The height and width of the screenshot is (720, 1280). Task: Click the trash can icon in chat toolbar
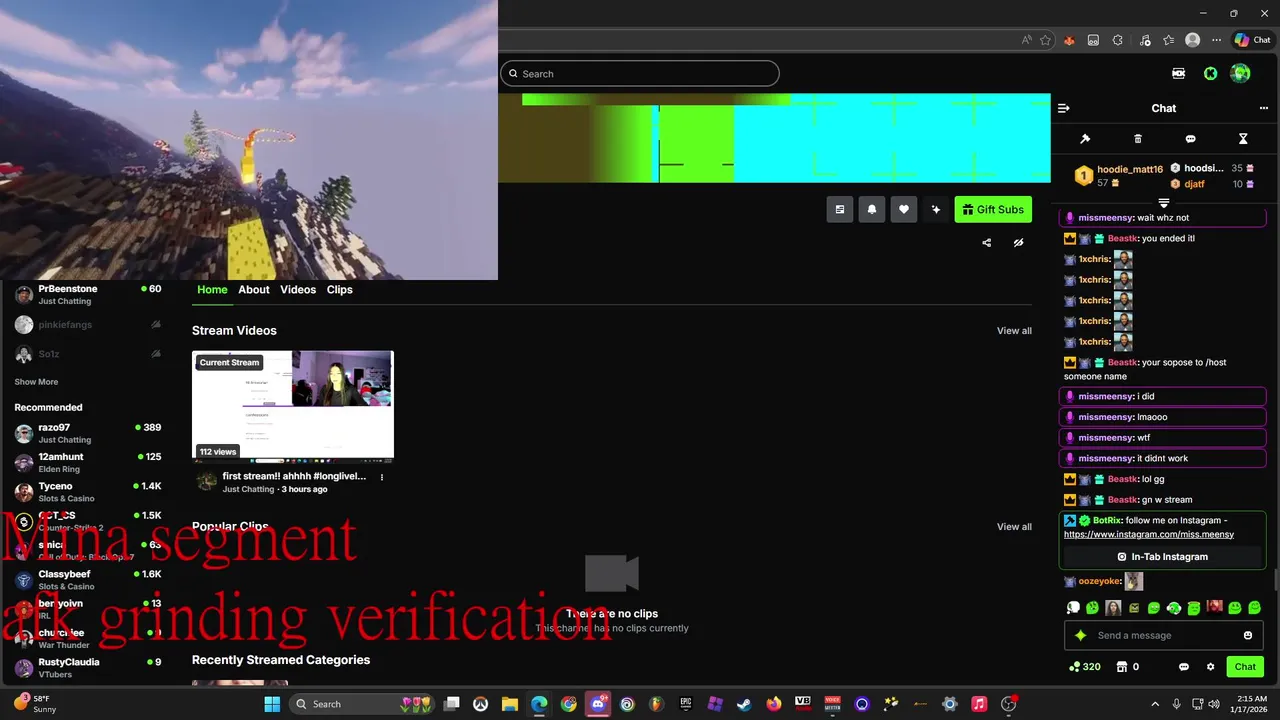coord(1138,139)
